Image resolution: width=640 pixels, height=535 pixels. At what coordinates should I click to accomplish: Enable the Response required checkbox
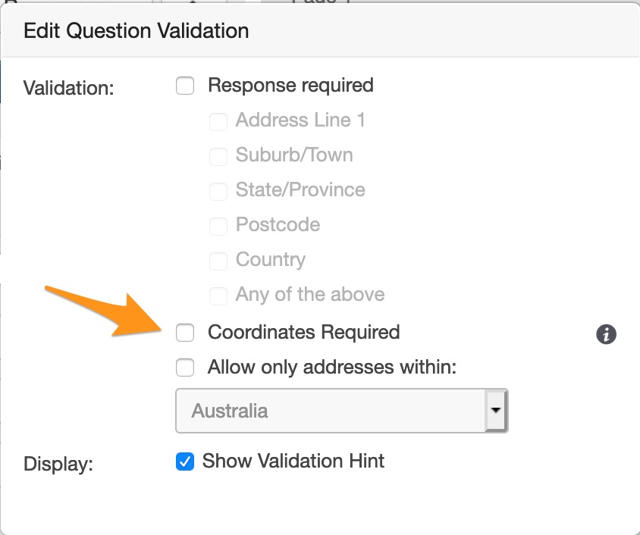click(185, 86)
